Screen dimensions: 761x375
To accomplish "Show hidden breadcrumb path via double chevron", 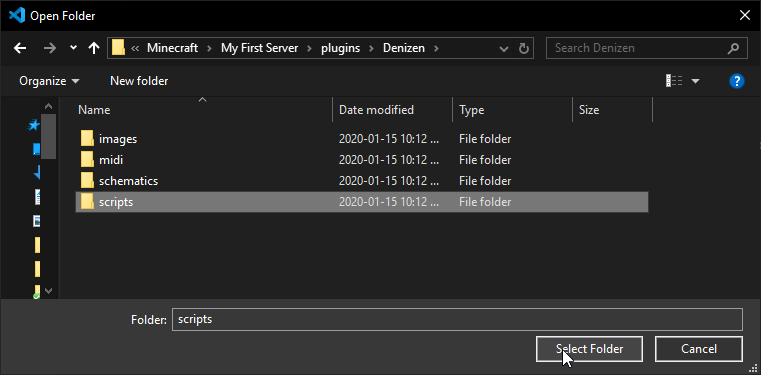I will 135,48.
